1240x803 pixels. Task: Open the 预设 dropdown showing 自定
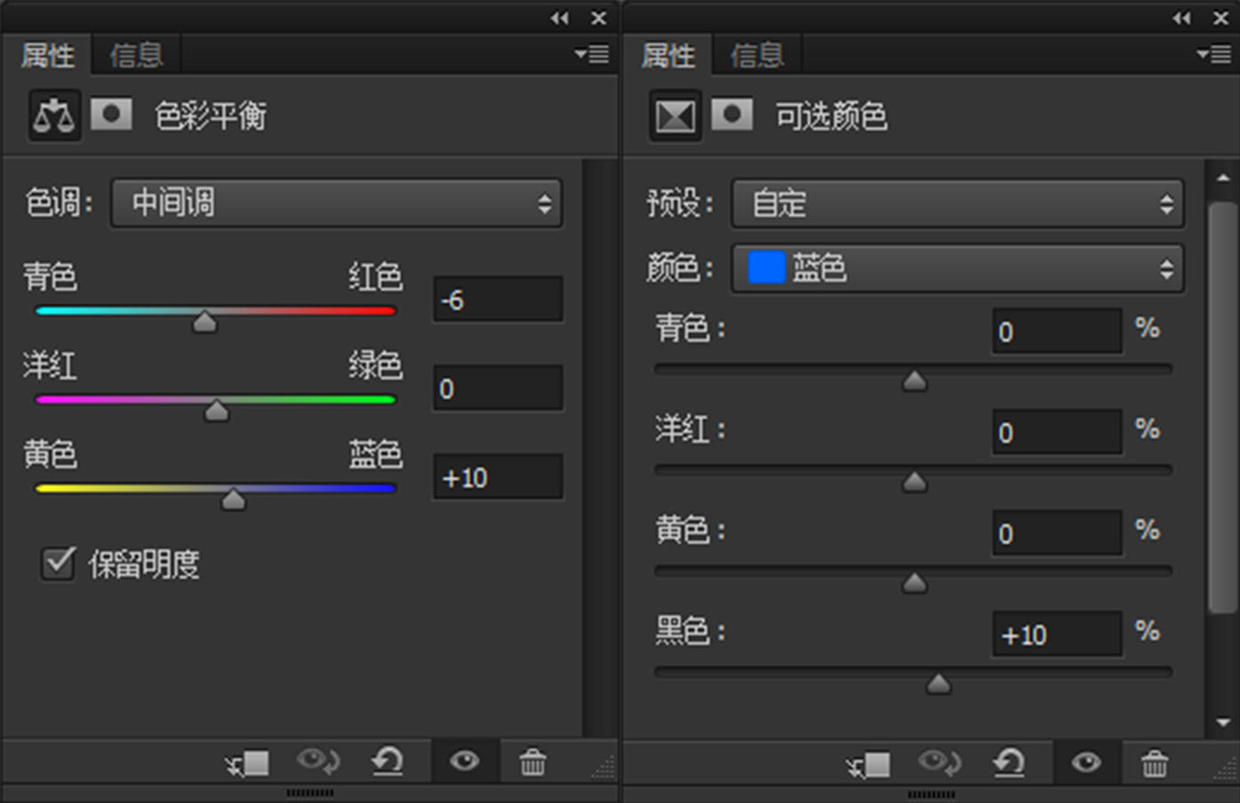click(x=957, y=204)
